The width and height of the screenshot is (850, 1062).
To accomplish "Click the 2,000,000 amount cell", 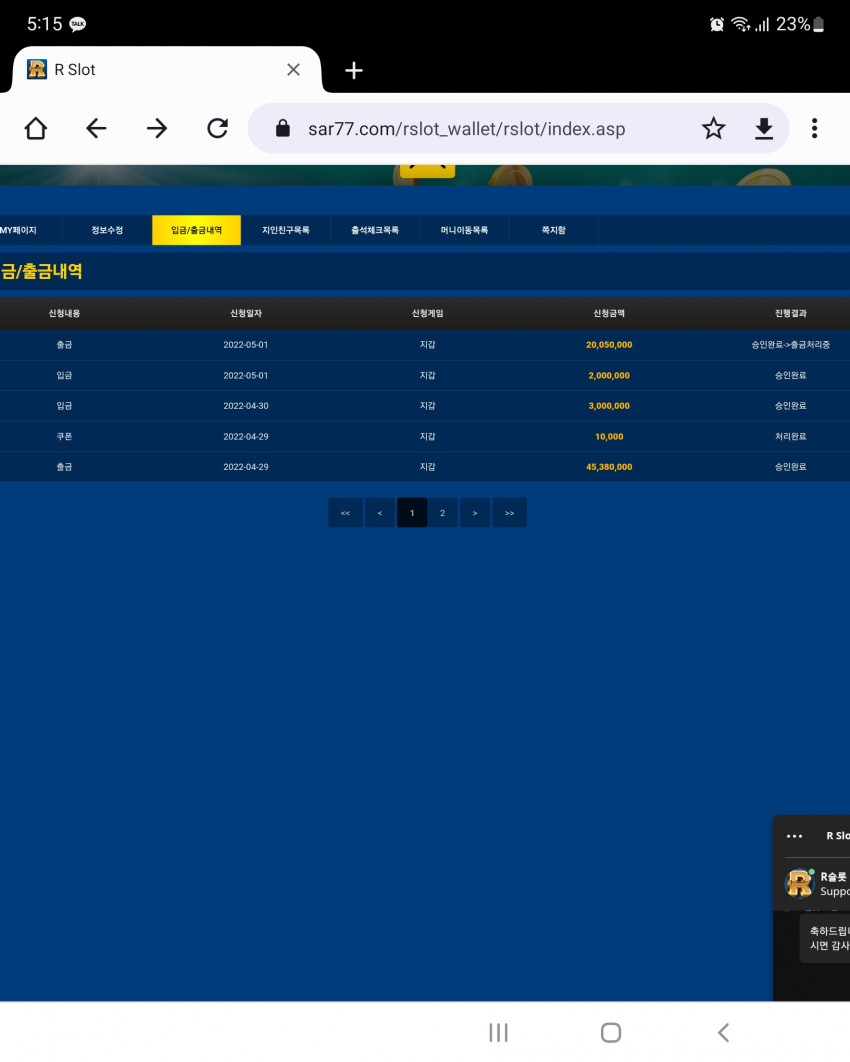I will [609, 375].
